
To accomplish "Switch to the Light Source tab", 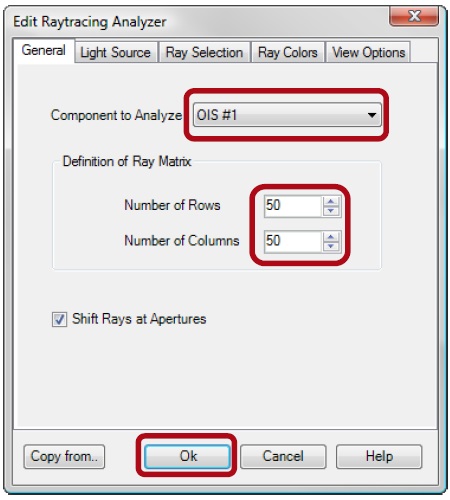I will pyautogui.click(x=116, y=53).
